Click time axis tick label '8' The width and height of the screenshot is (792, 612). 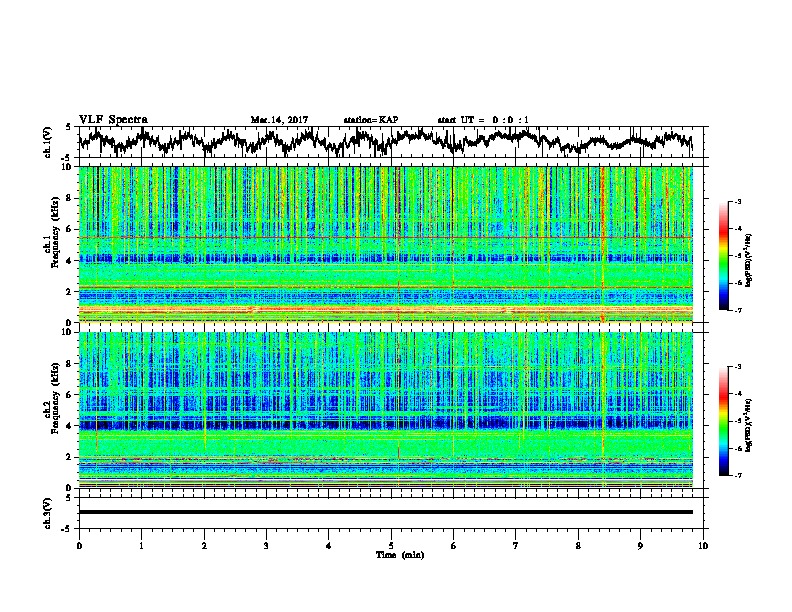(x=578, y=546)
